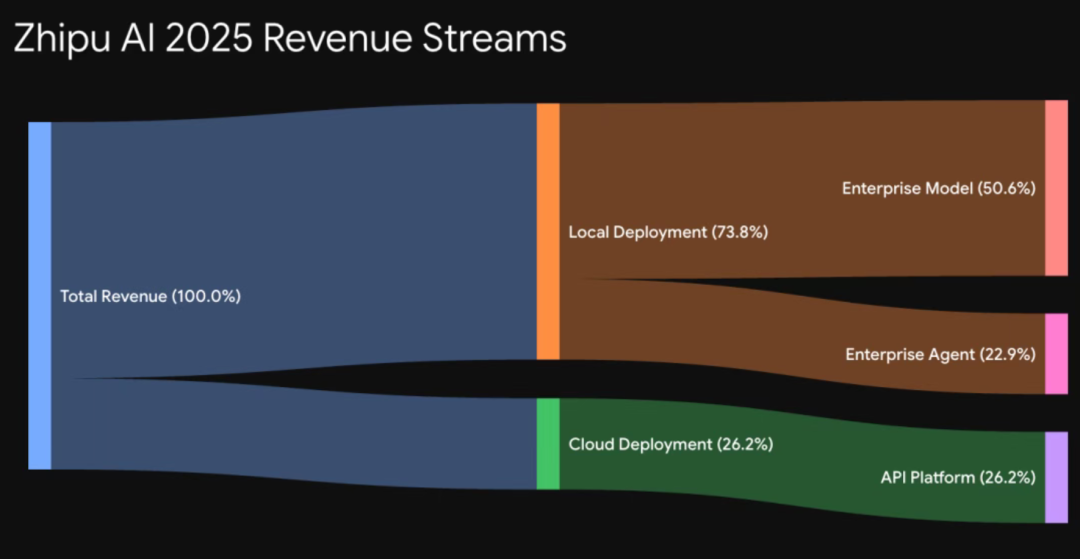Select the purple API Platform node bar
The height and width of the screenshot is (559, 1080).
pyautogui.click(x=1057, y=477)
